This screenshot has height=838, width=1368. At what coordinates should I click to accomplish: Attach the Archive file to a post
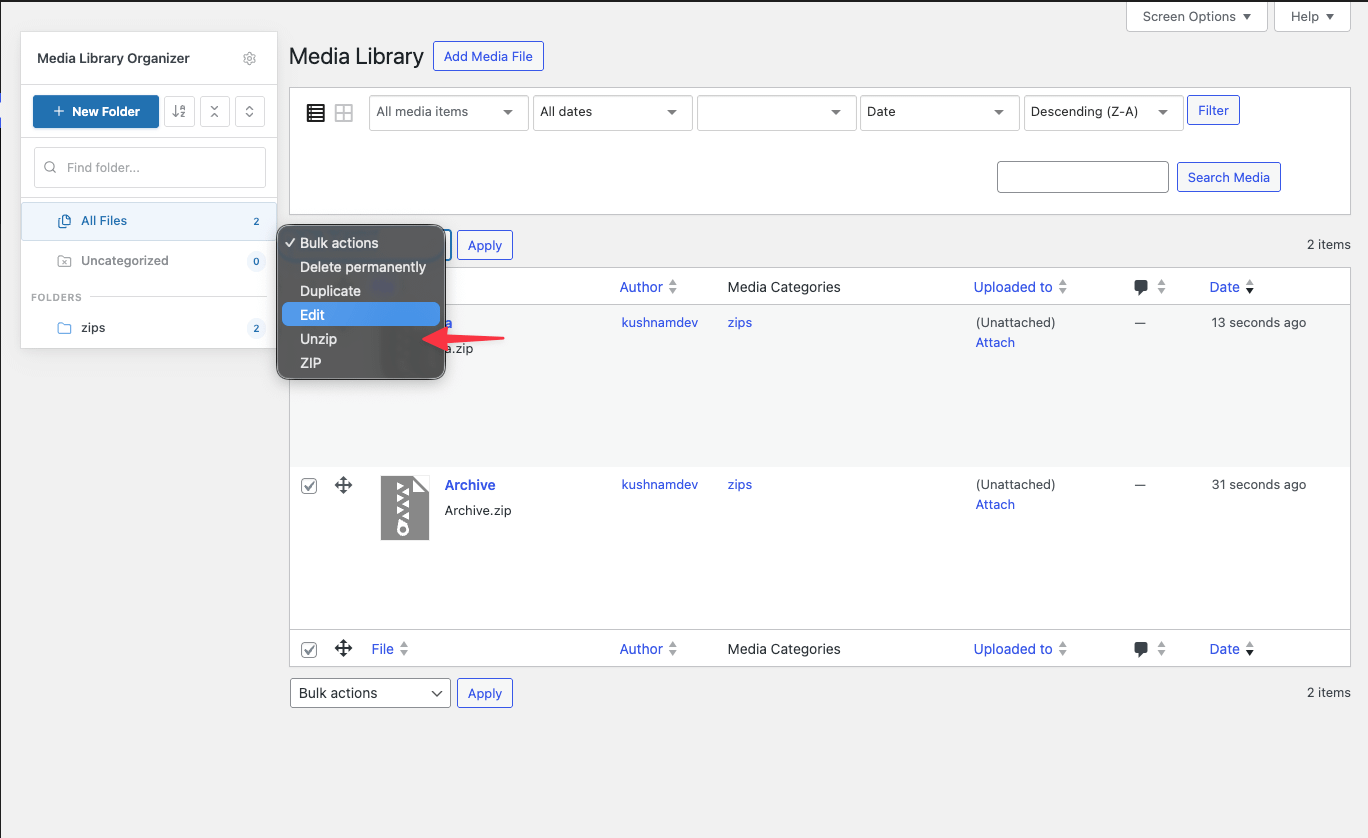(x=994, y=504)
